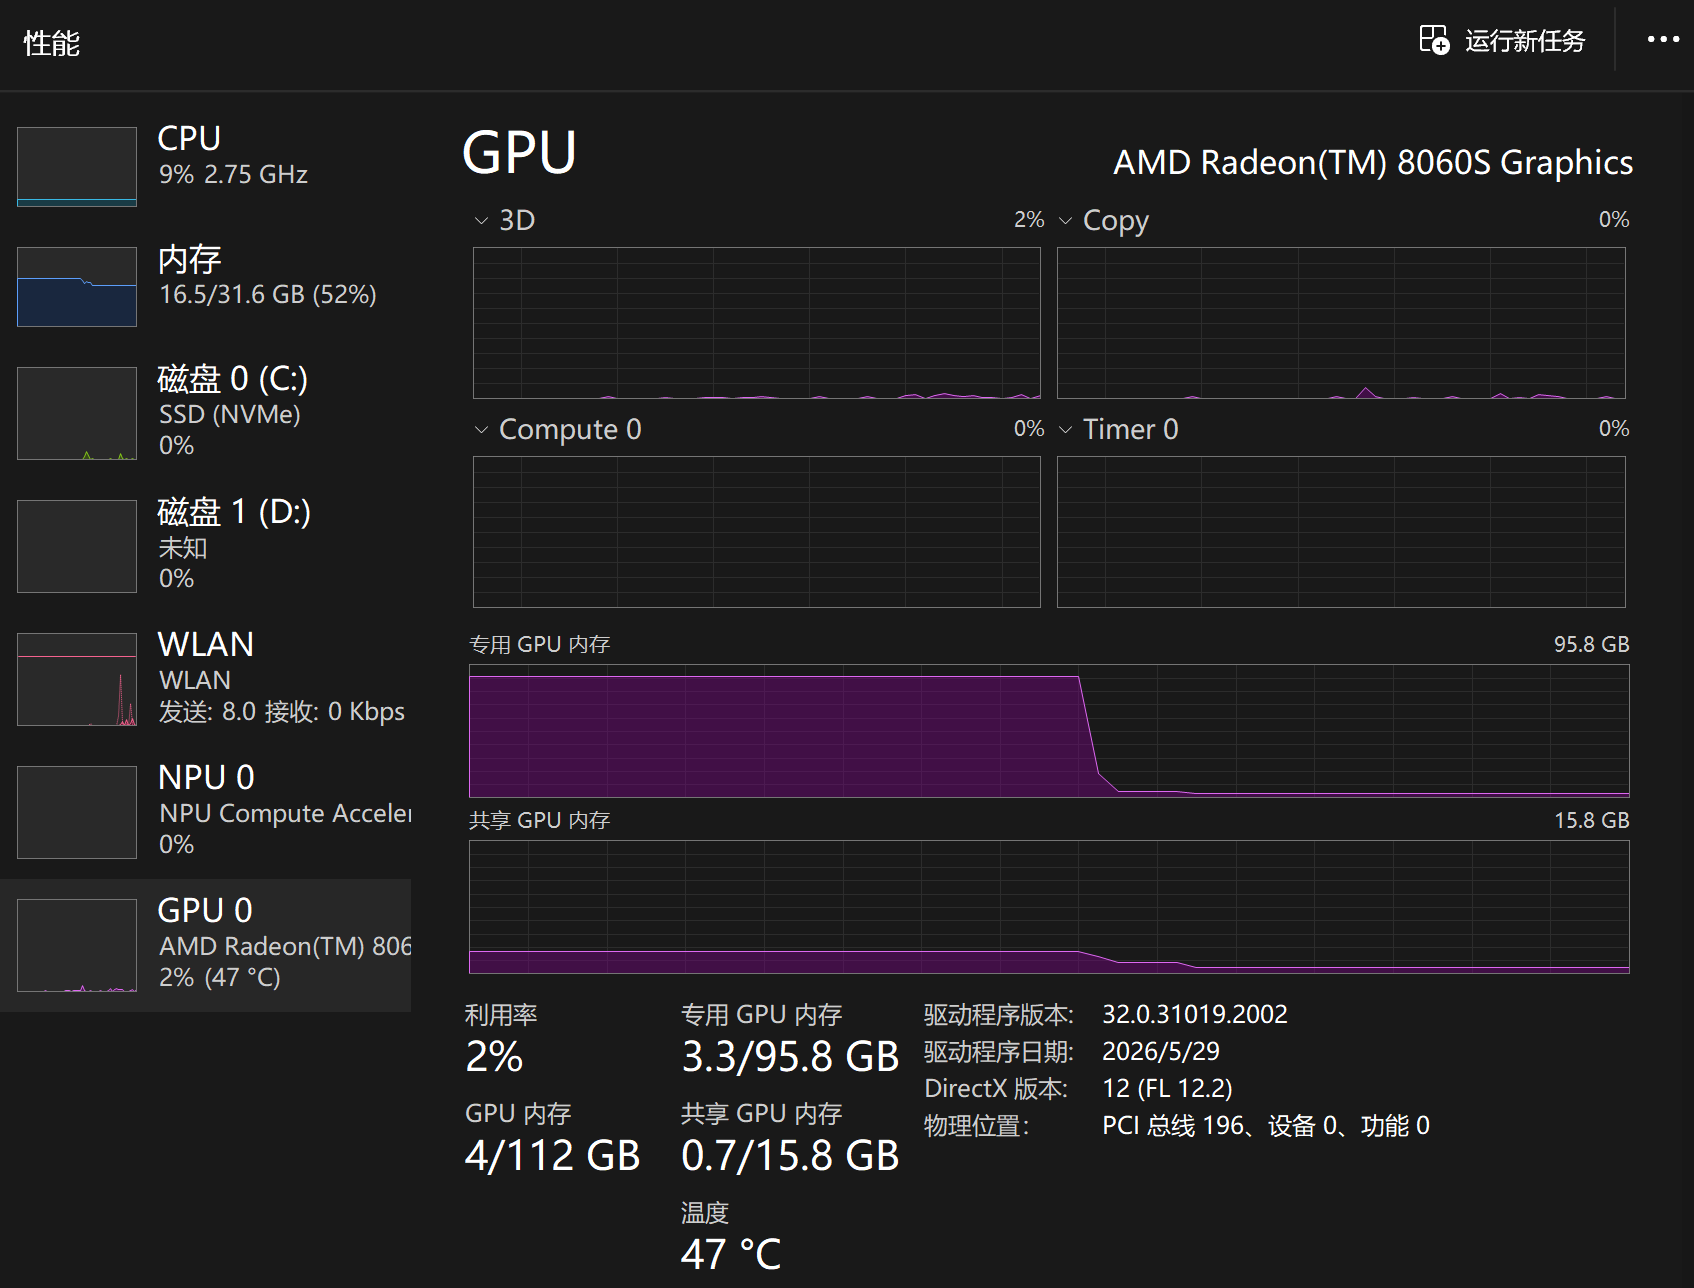Click the 驱动程序版本 label
The image size is (1694, 1288).
click(x=999, y=1015)
